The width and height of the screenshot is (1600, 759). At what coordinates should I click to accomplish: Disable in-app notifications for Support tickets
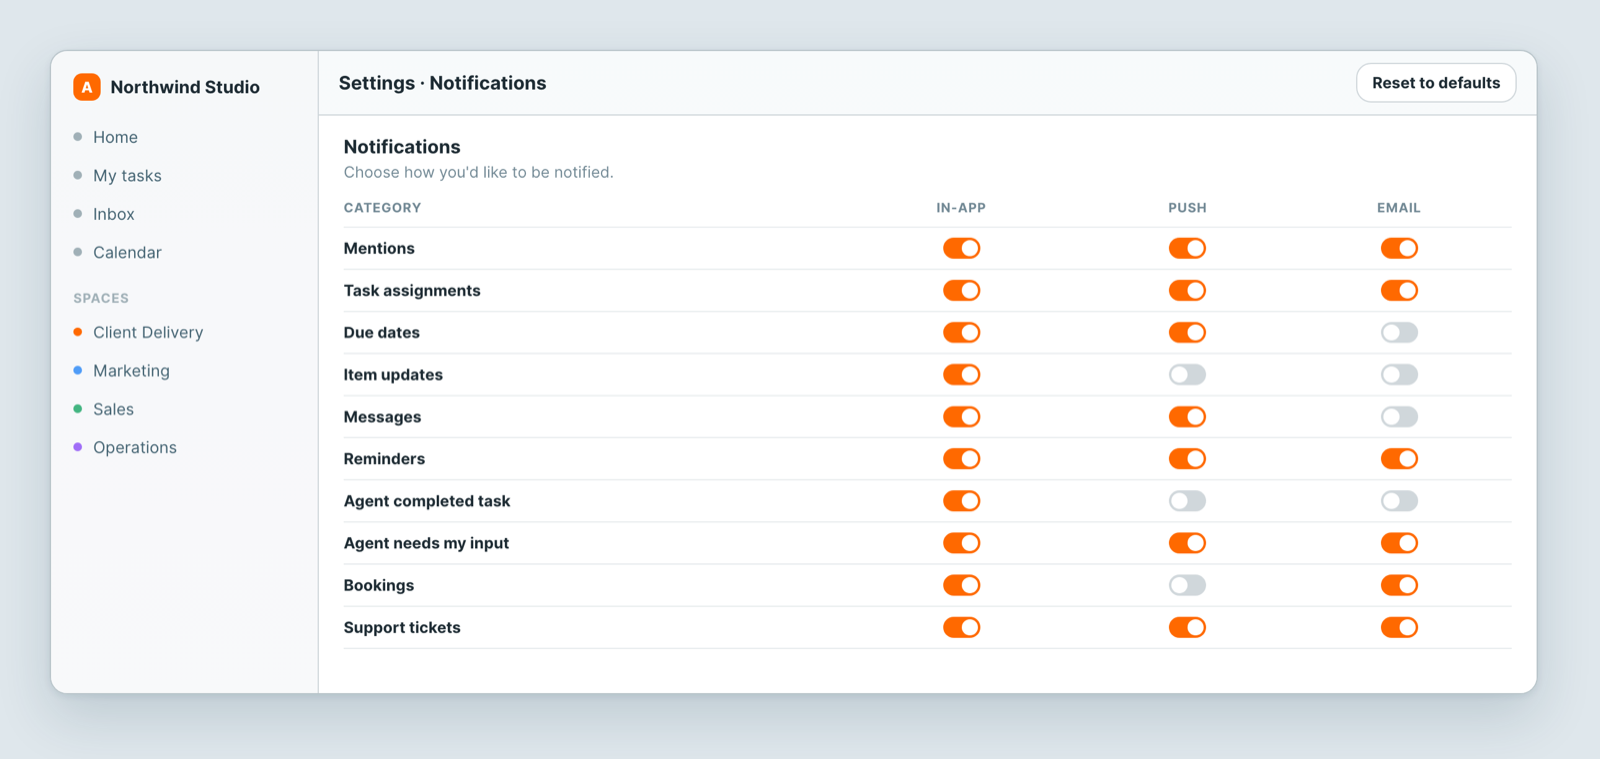962,627
